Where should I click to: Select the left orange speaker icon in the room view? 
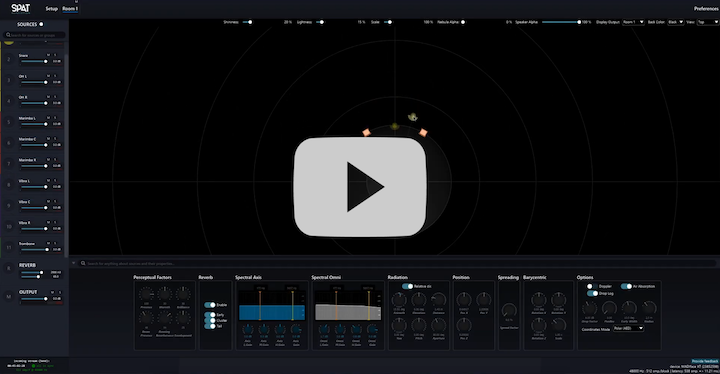(x=366, y=132)
